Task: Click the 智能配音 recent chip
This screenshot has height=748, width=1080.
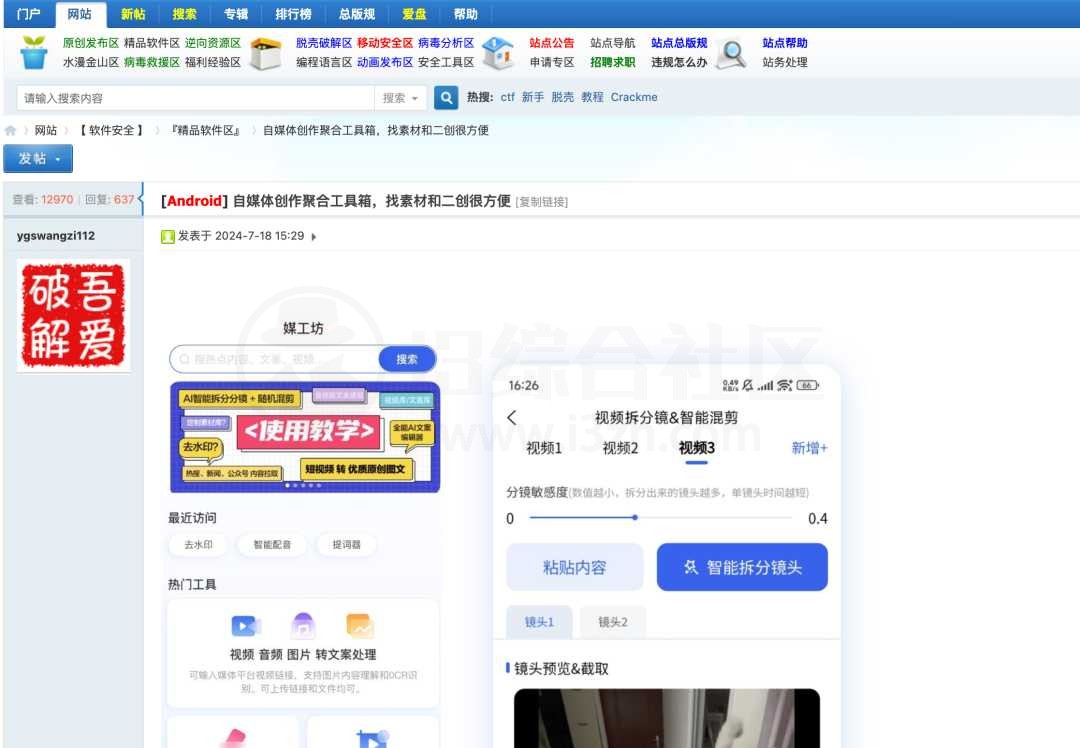Action: coord(272,545)
